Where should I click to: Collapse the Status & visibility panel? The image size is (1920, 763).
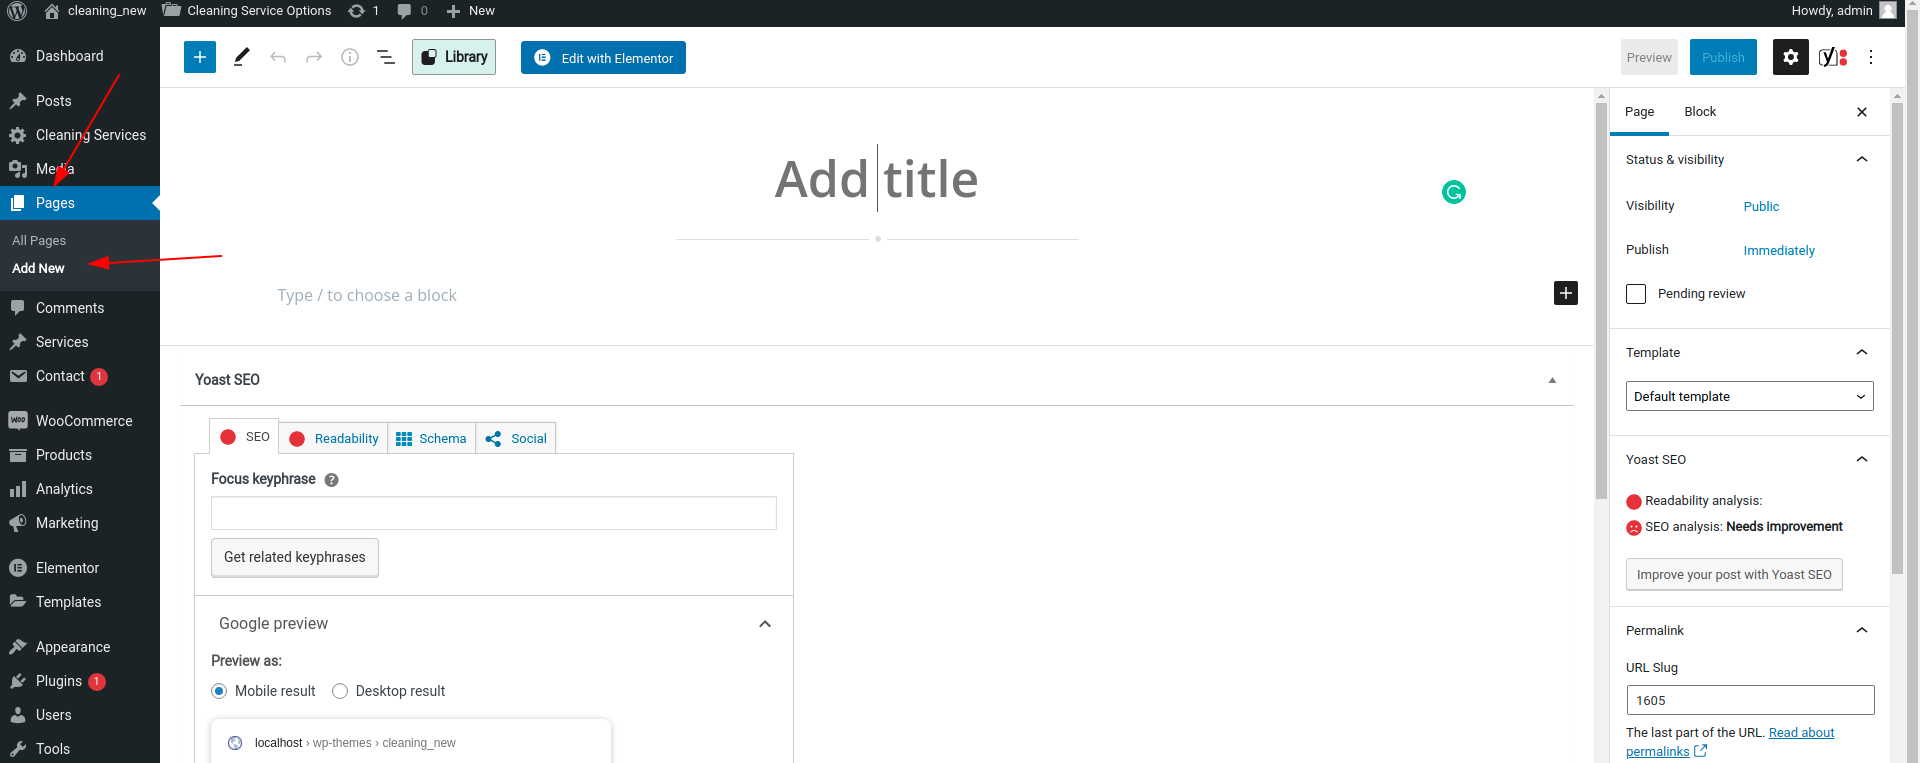tap(1861, 159)
